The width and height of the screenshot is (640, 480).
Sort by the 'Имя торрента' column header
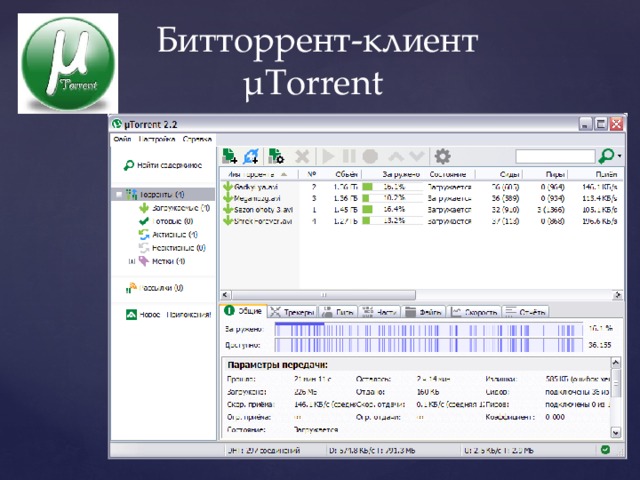click(x=259, y=174)
